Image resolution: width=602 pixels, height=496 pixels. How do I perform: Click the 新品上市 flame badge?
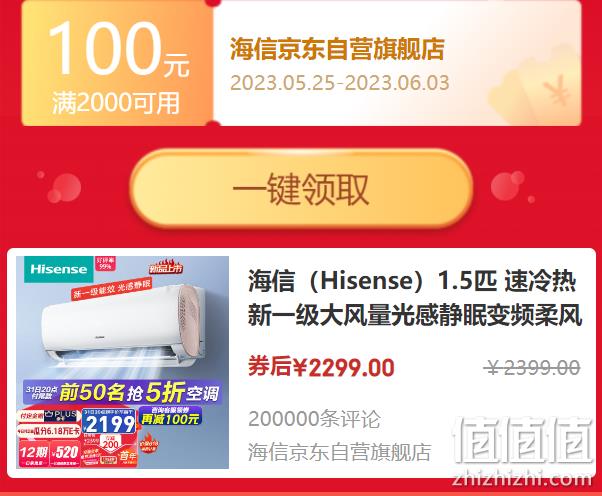point(166,266)
